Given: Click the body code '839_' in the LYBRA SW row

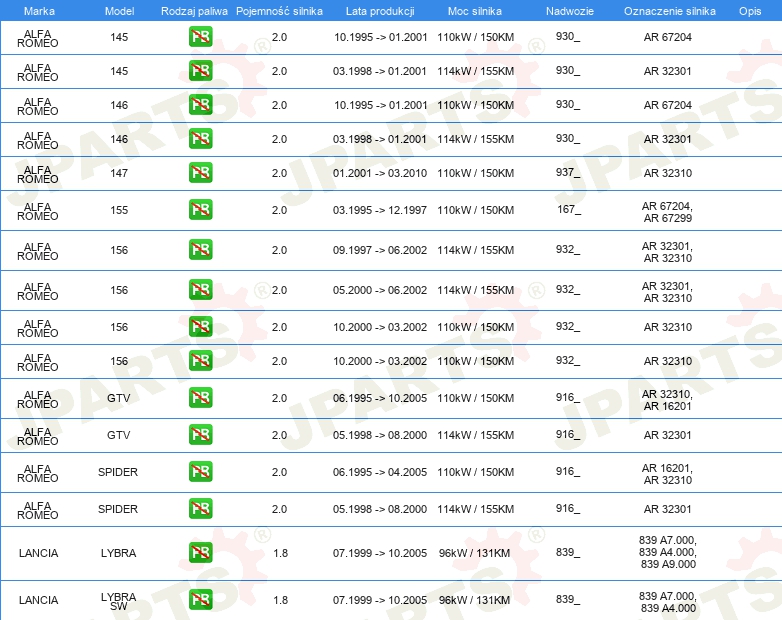Looking at the screenshot, I should pos(568,599).
